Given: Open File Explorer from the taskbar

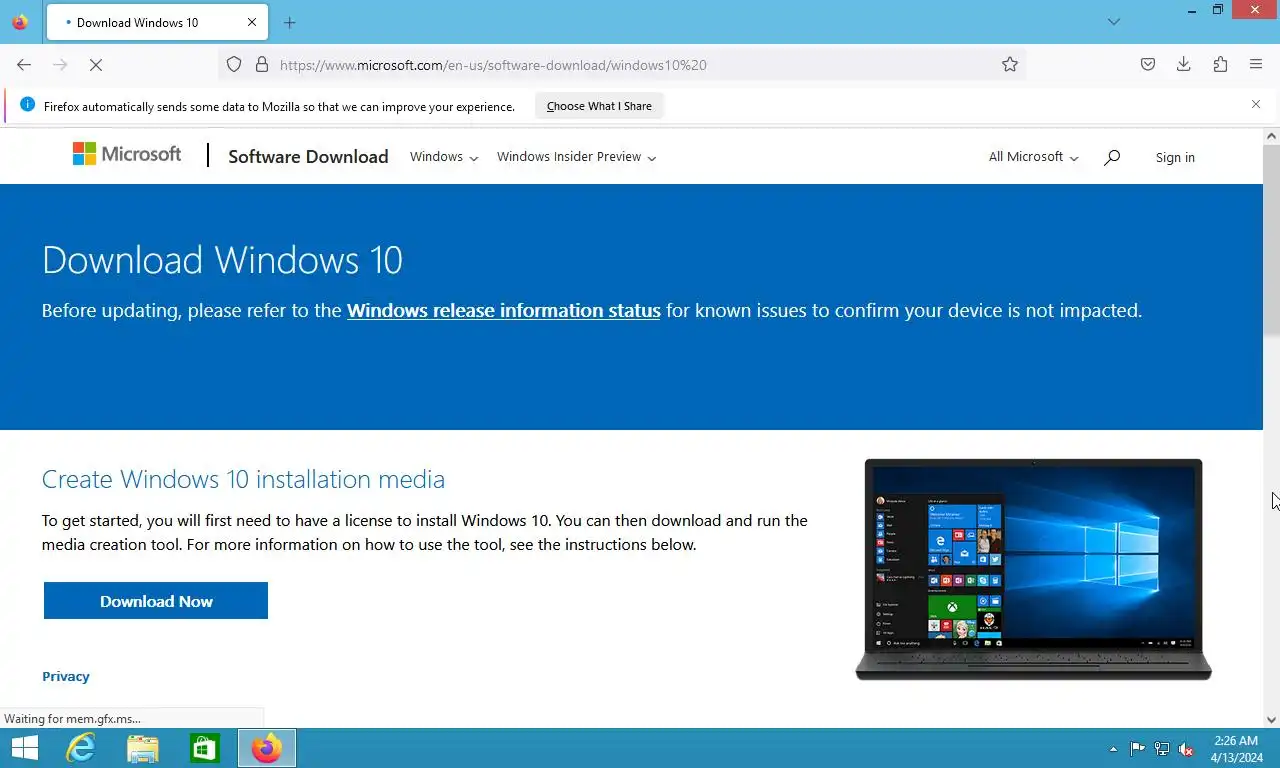Looking at the screenshot, I should pyautogui.click(x=143, y=748).
